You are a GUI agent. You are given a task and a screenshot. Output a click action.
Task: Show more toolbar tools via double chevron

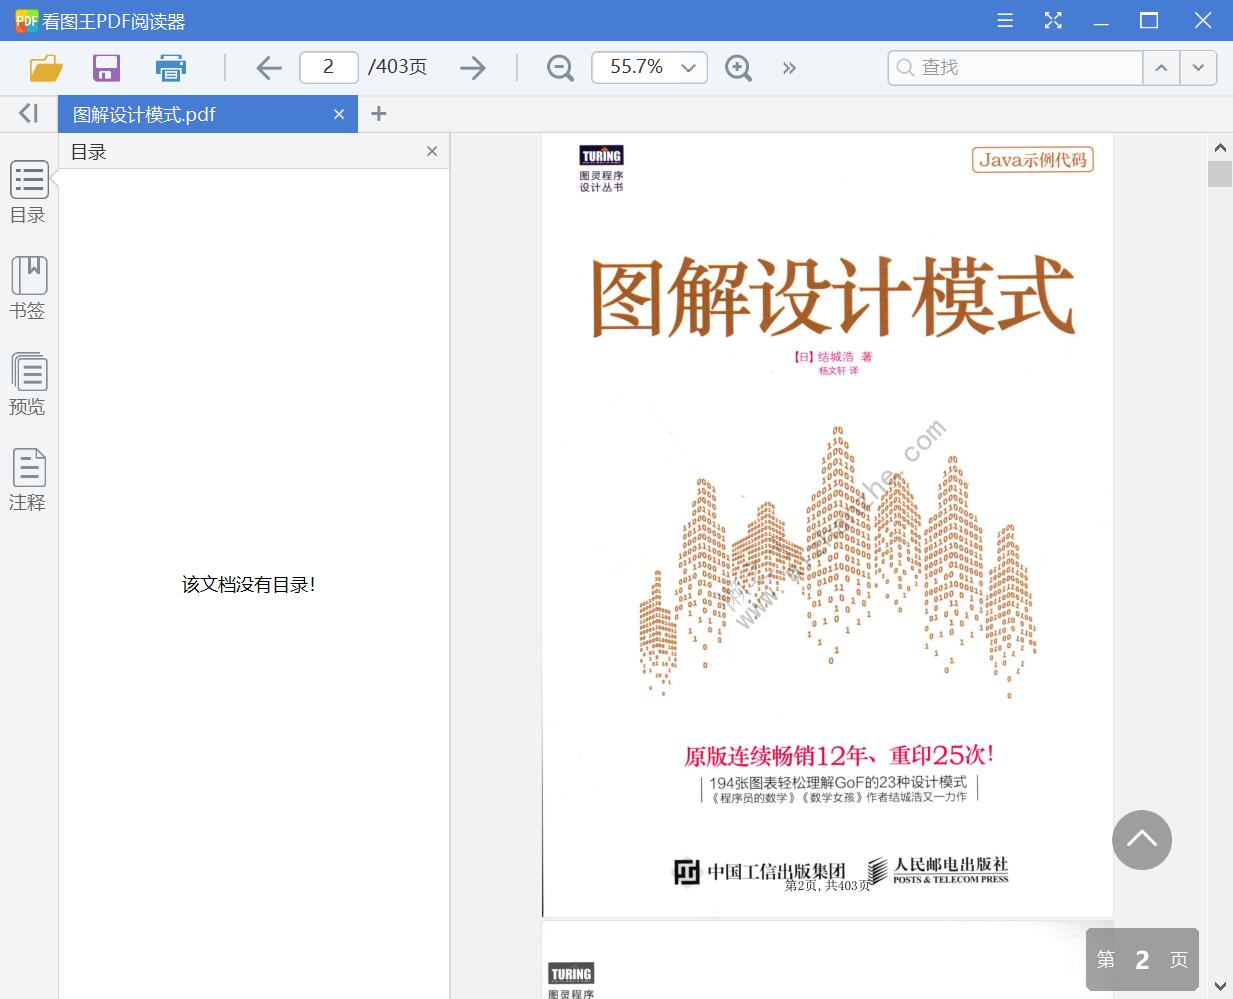789,68
